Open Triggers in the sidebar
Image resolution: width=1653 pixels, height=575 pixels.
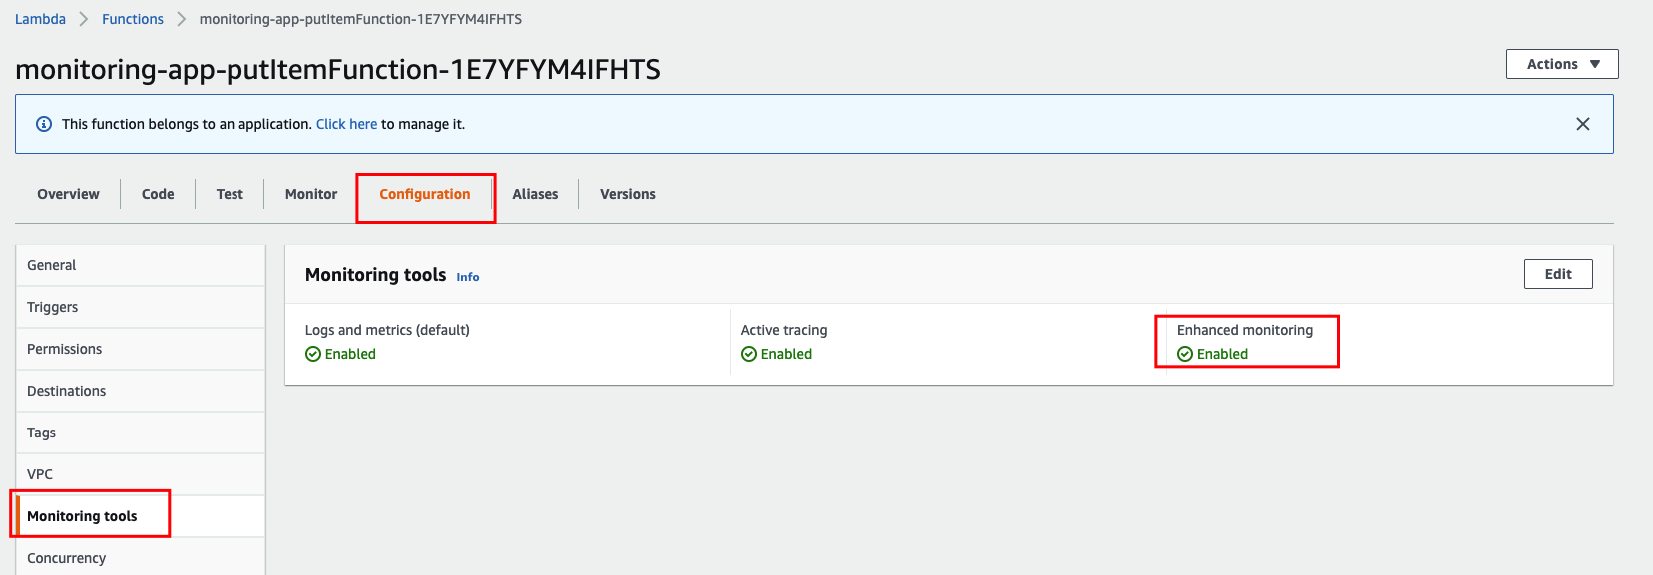(x=140, y=307)
